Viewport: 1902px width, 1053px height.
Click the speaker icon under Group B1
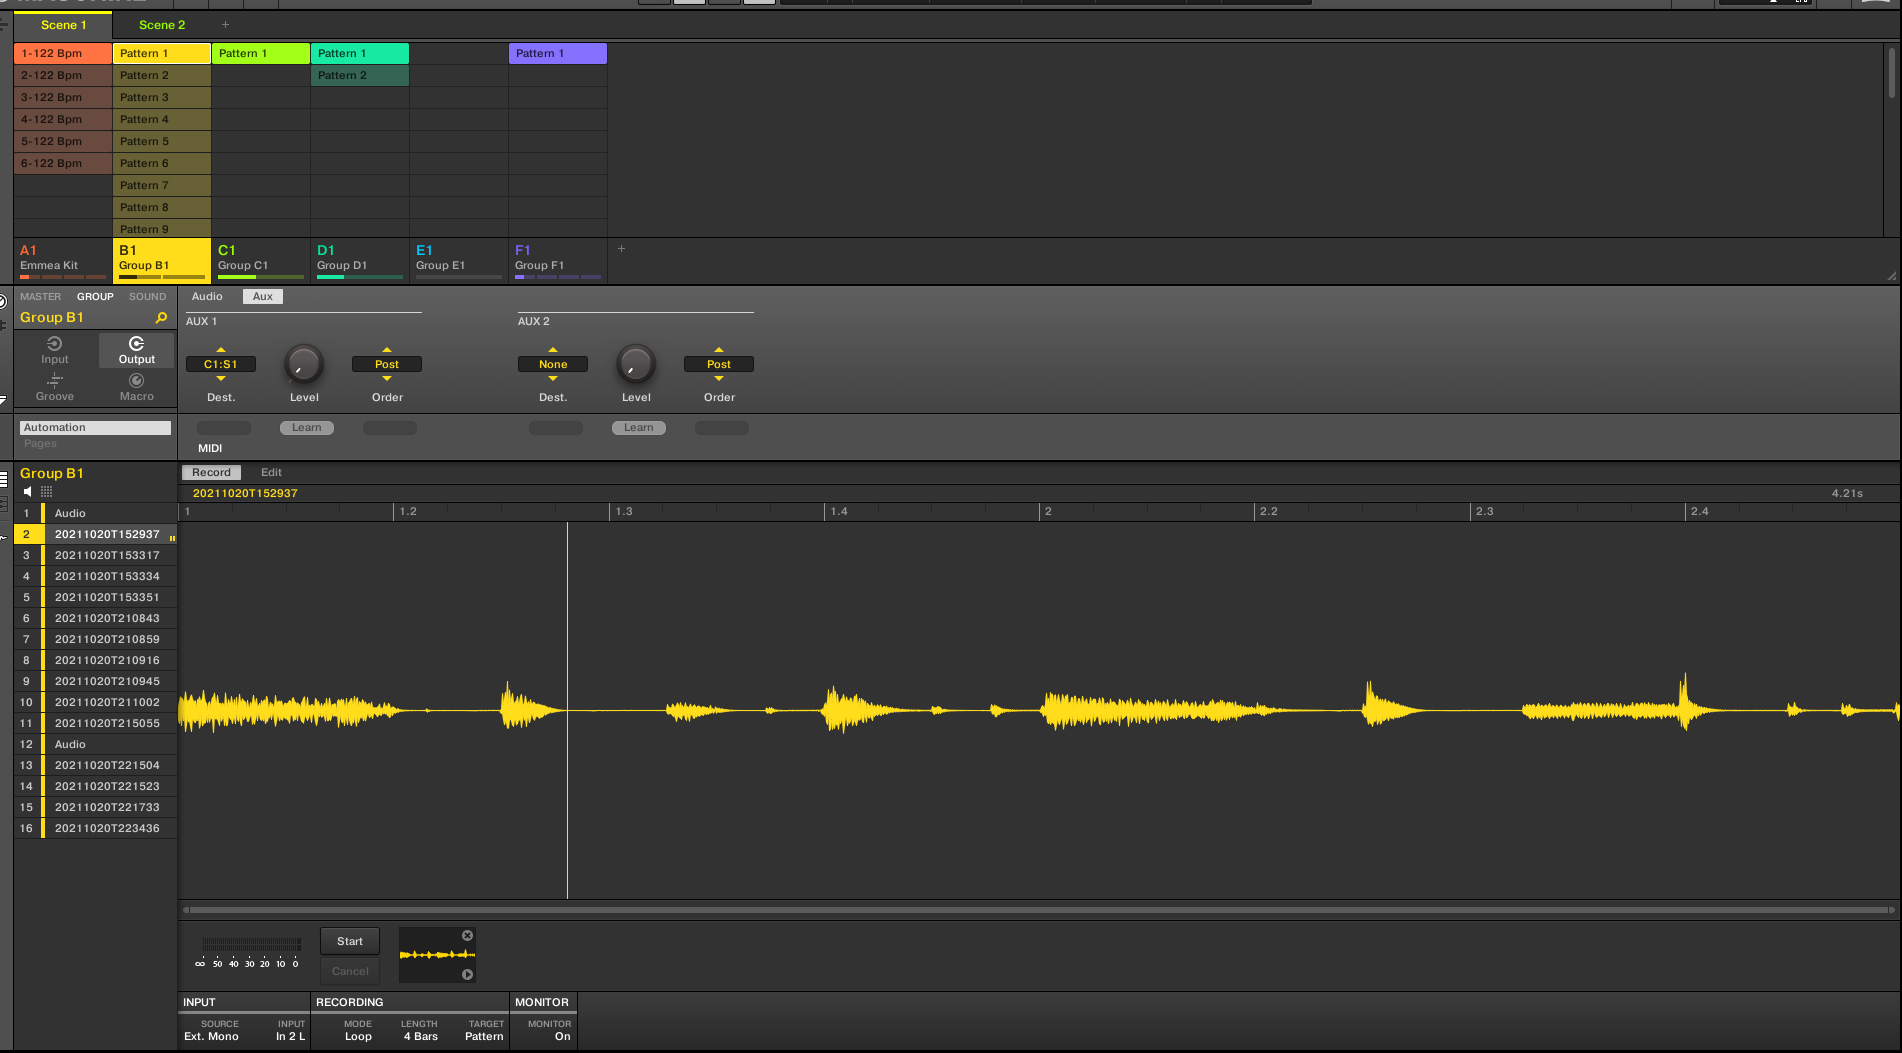pos(28,492)
